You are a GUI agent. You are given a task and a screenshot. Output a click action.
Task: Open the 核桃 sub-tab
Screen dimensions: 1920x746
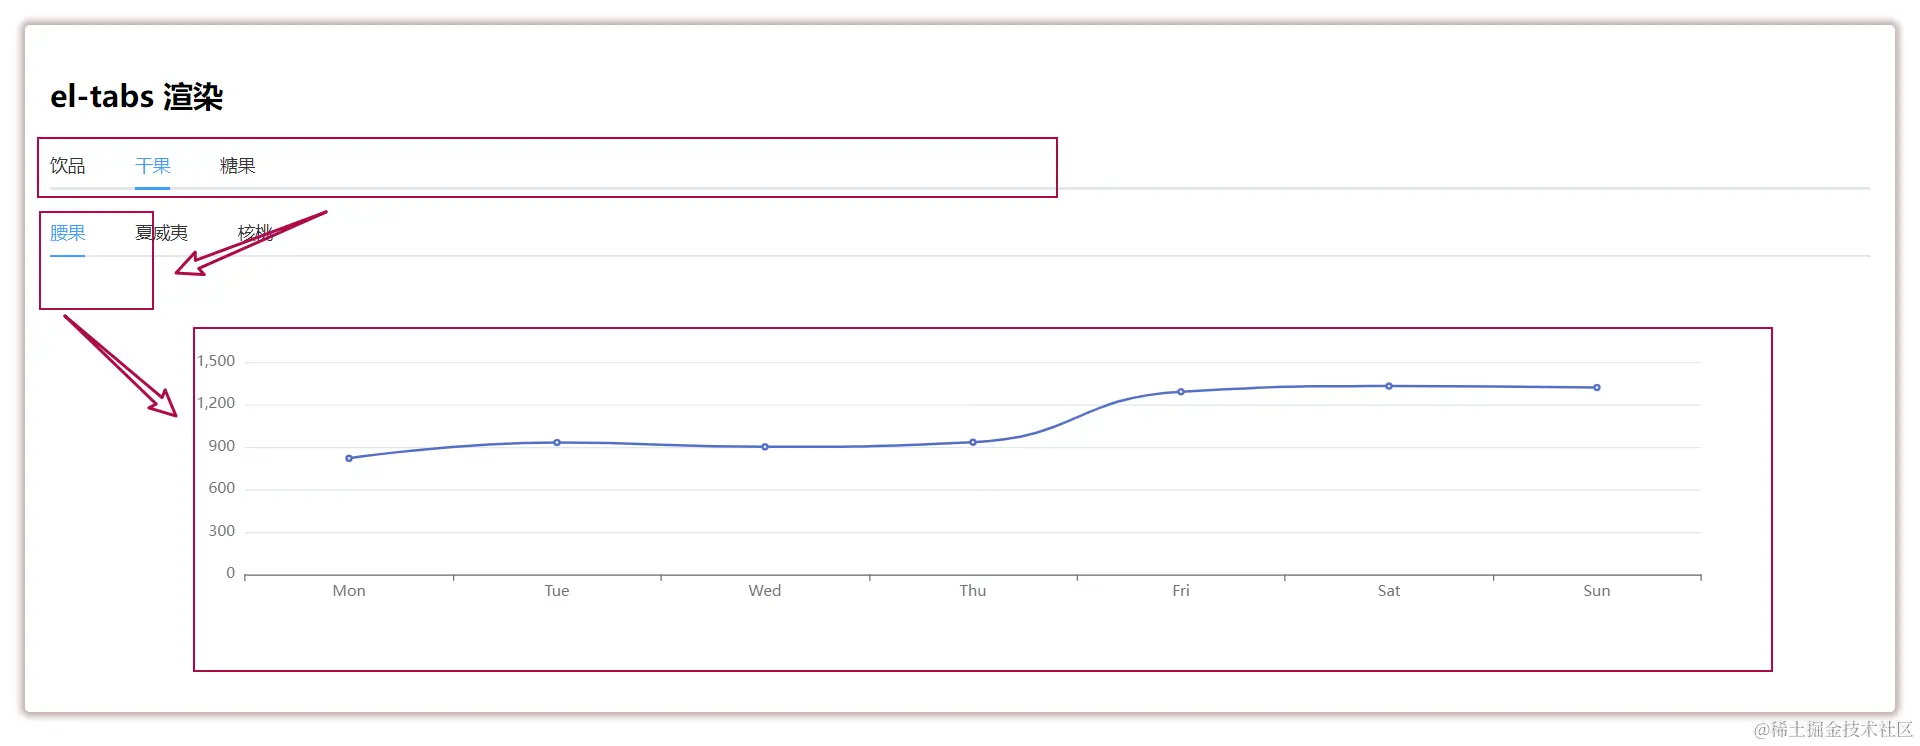pyautogui.click(x=255, y=233)
